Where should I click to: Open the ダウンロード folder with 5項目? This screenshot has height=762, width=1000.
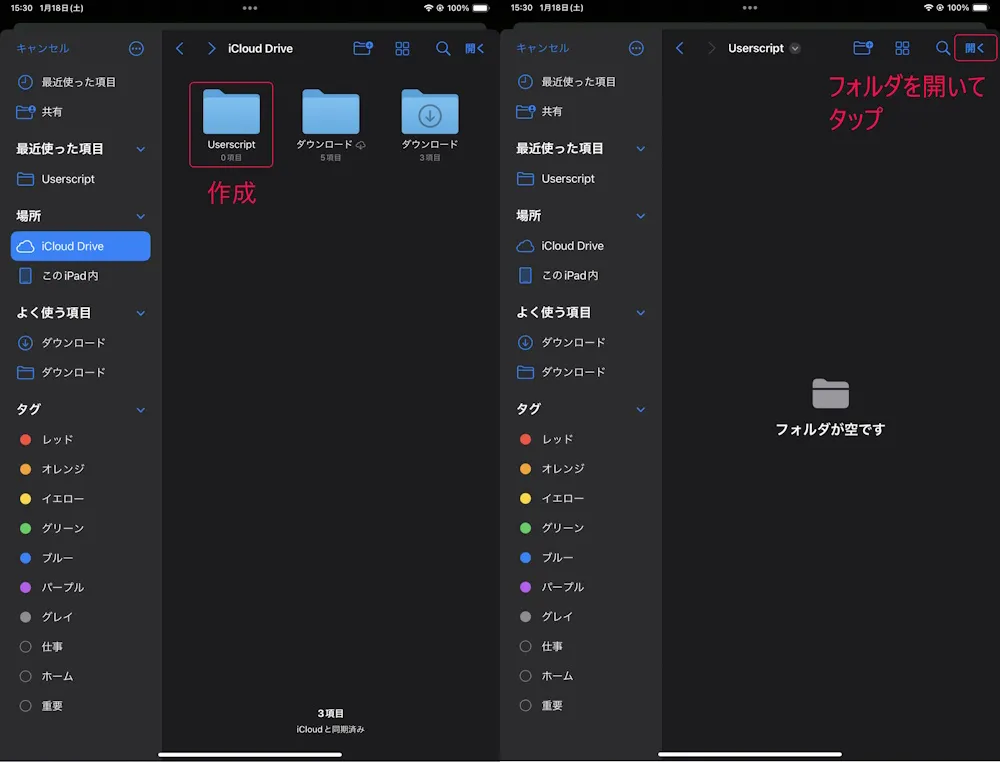point(330,112)
